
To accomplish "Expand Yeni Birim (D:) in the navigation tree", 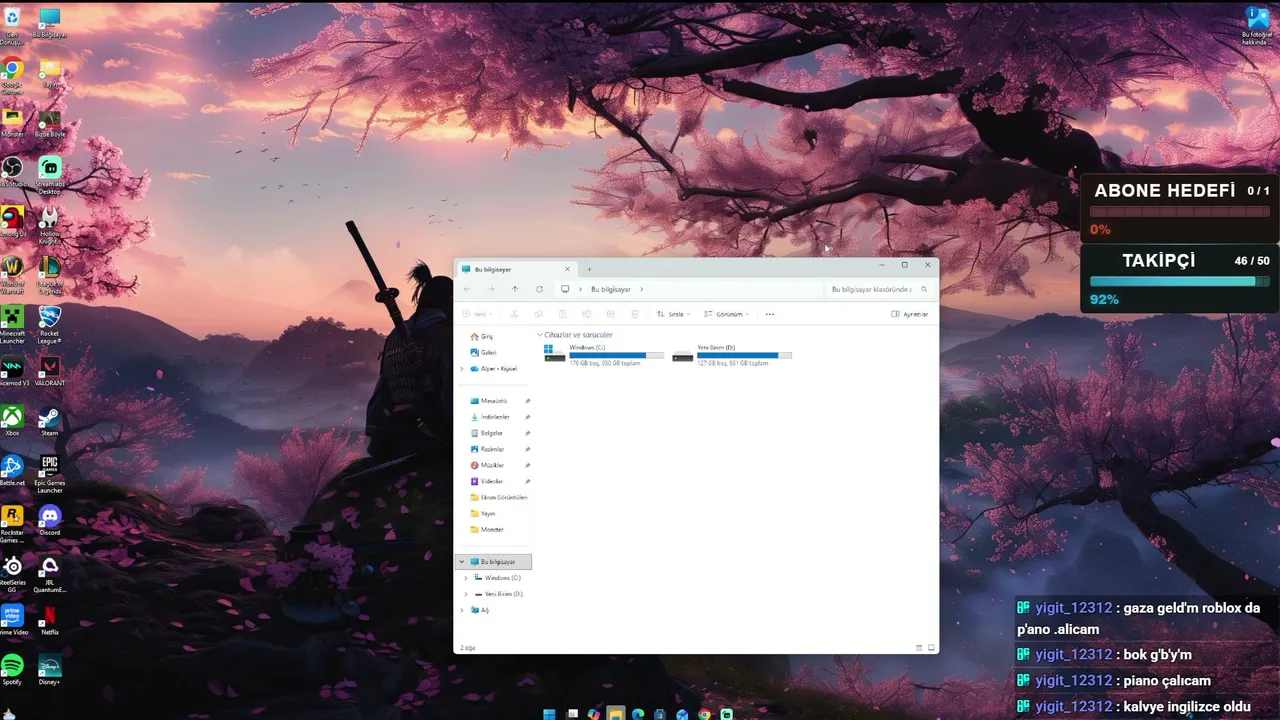I will 466,594.
